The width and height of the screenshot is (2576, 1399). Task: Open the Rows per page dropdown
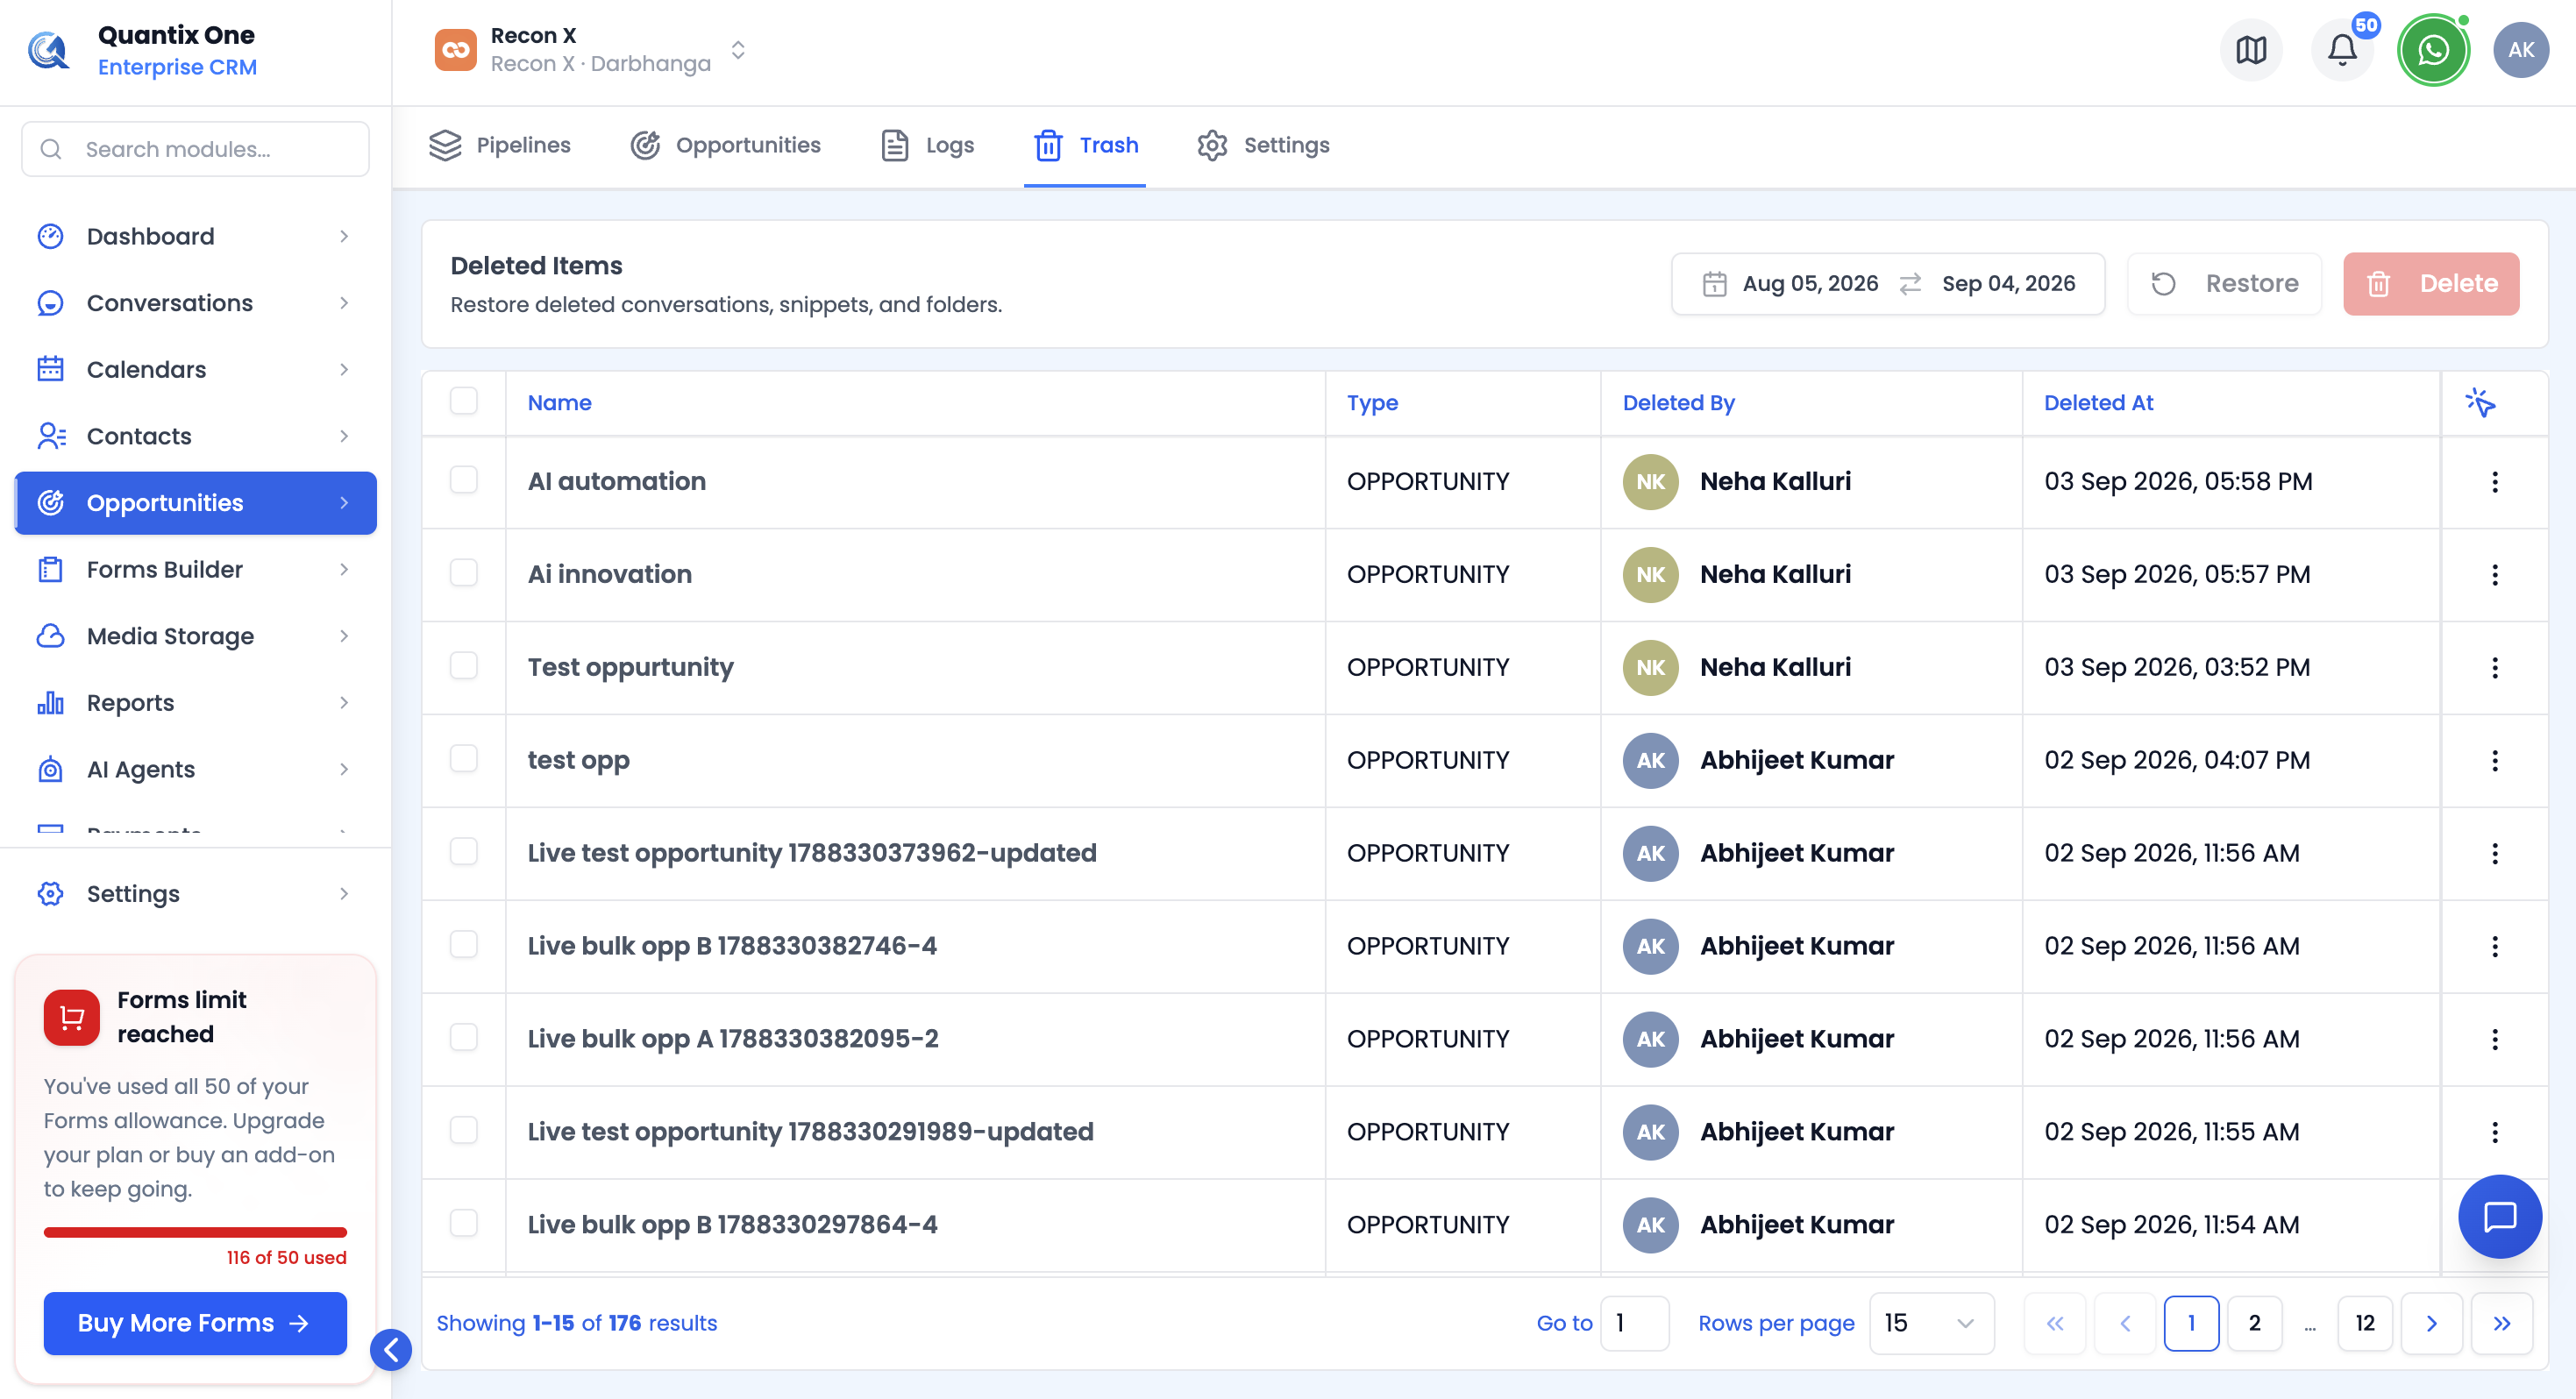tap(1931, 1323)
